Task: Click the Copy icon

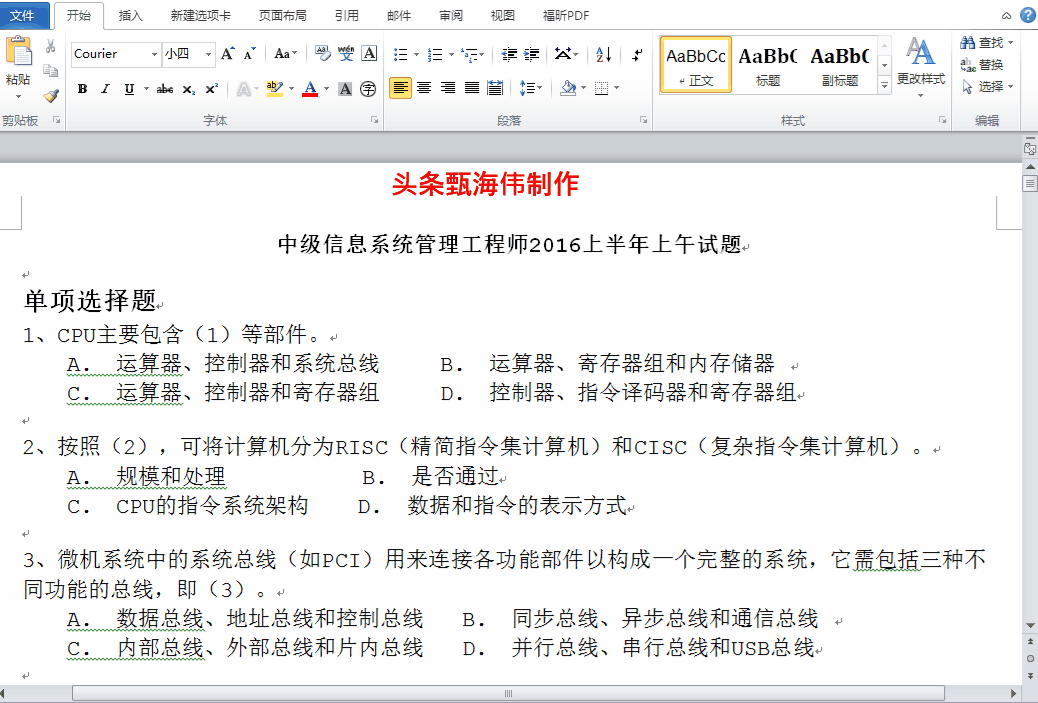Action: 50,70
